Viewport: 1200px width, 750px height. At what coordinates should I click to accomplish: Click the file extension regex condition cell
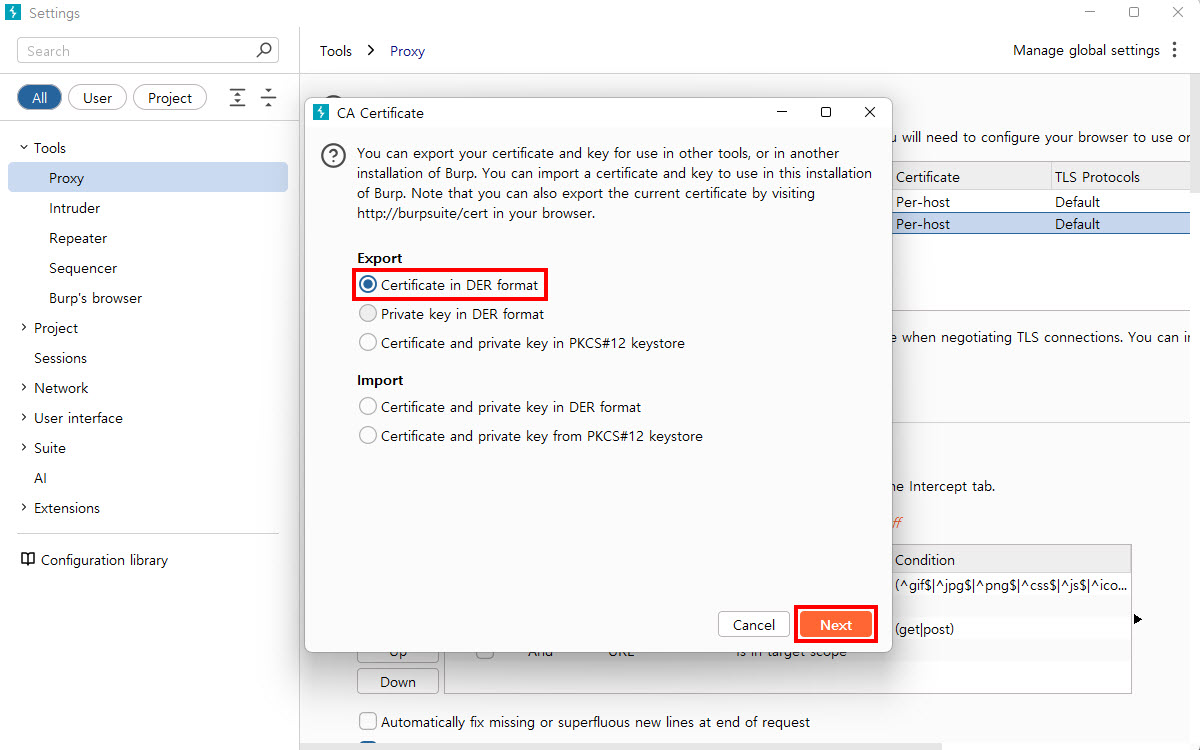coord(1010,585)
